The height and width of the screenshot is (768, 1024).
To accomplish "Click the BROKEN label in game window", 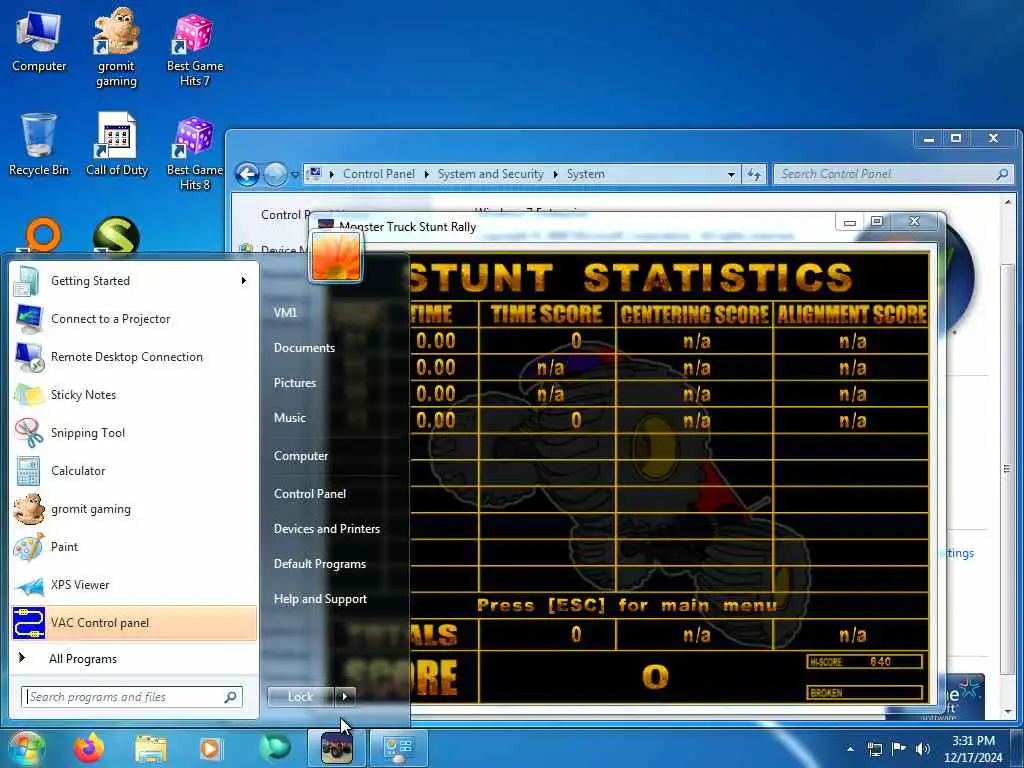I will point(826,693).
